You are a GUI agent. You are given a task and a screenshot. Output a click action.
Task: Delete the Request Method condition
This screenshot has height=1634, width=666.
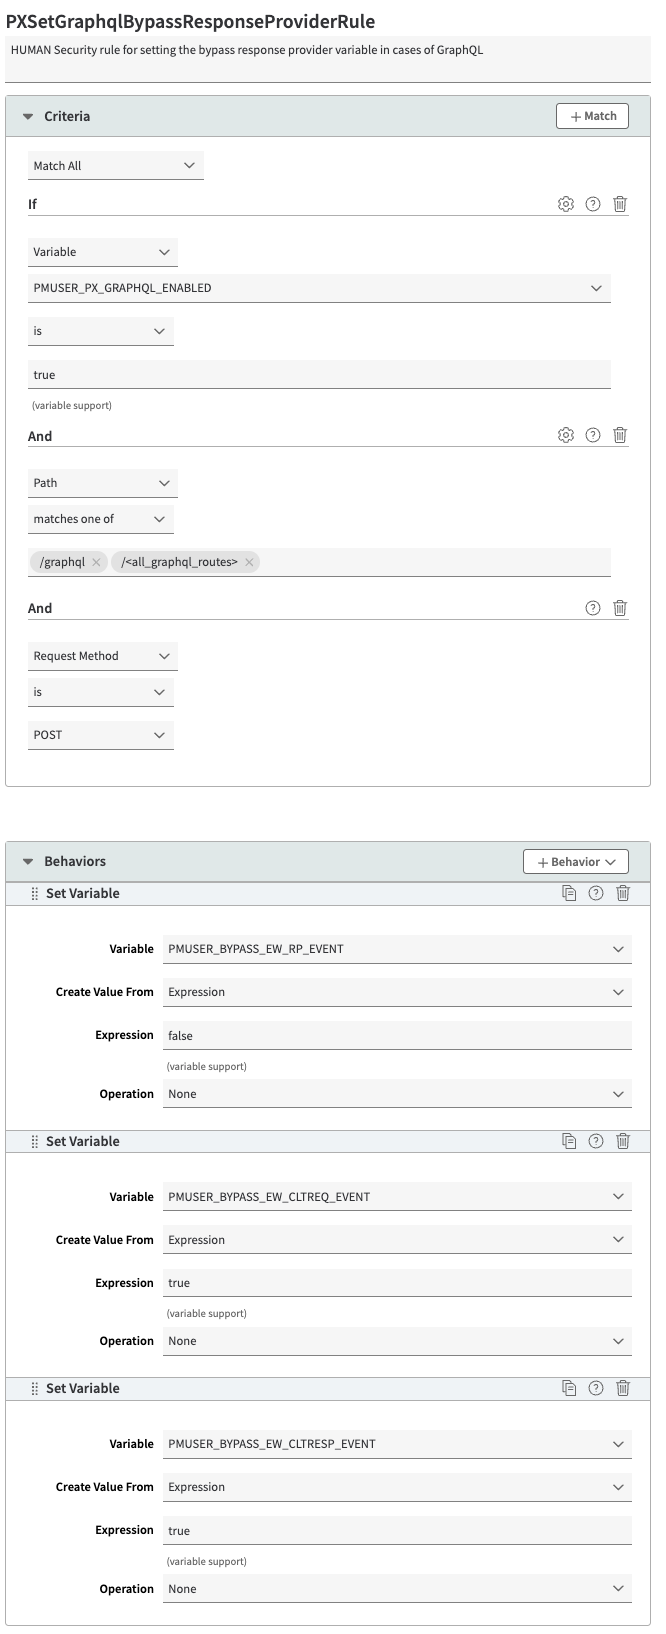pos(620,608)
